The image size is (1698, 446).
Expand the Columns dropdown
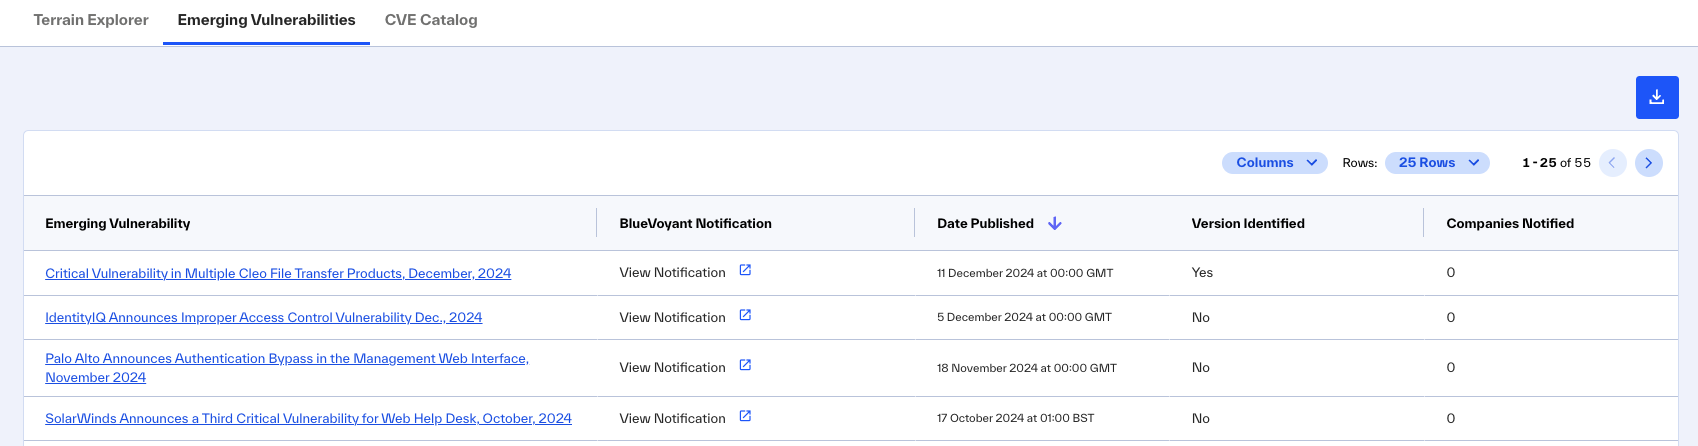1275,163
